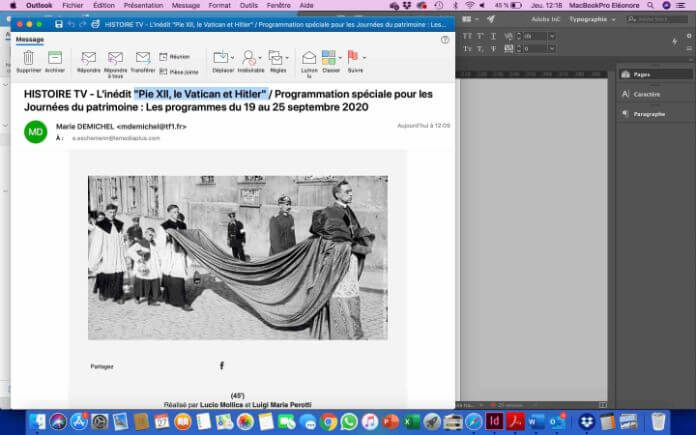The width and height of the screenshot is (696, 435).
Task: Click InDesign subscript T icon
Action: (x=480, y=48)
